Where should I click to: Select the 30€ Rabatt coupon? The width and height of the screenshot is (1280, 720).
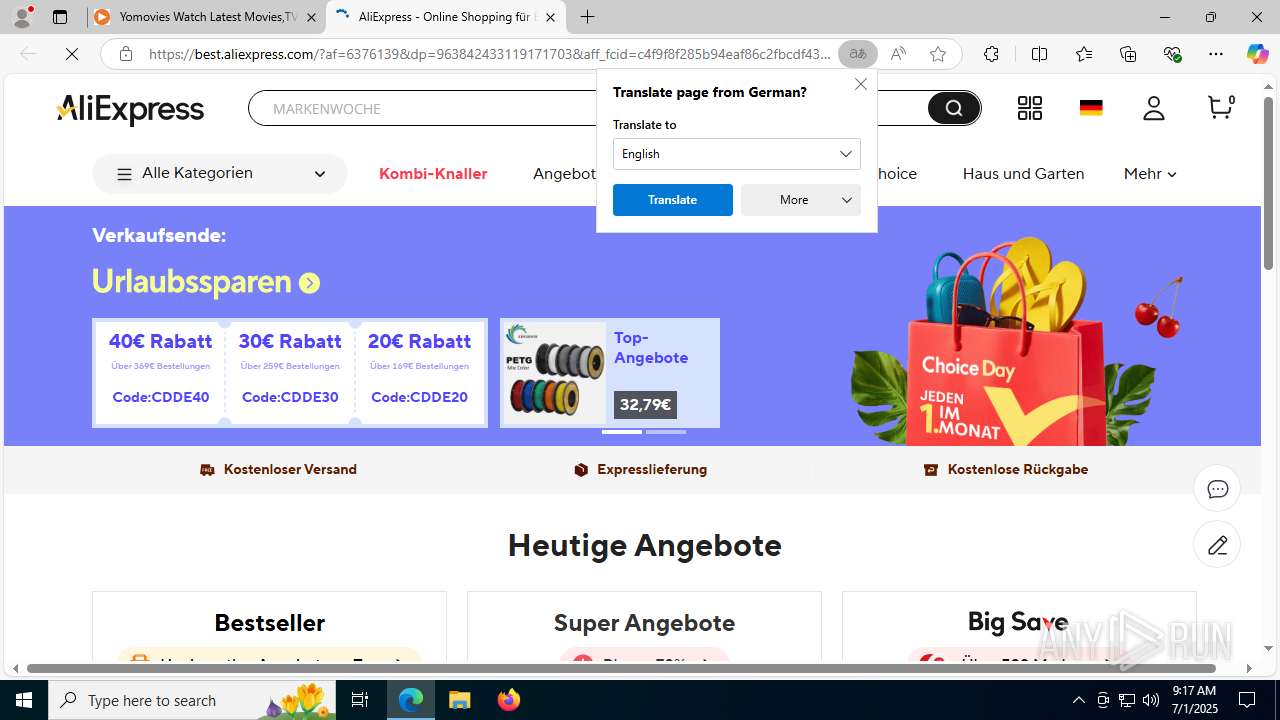click(x=290, y=372)
